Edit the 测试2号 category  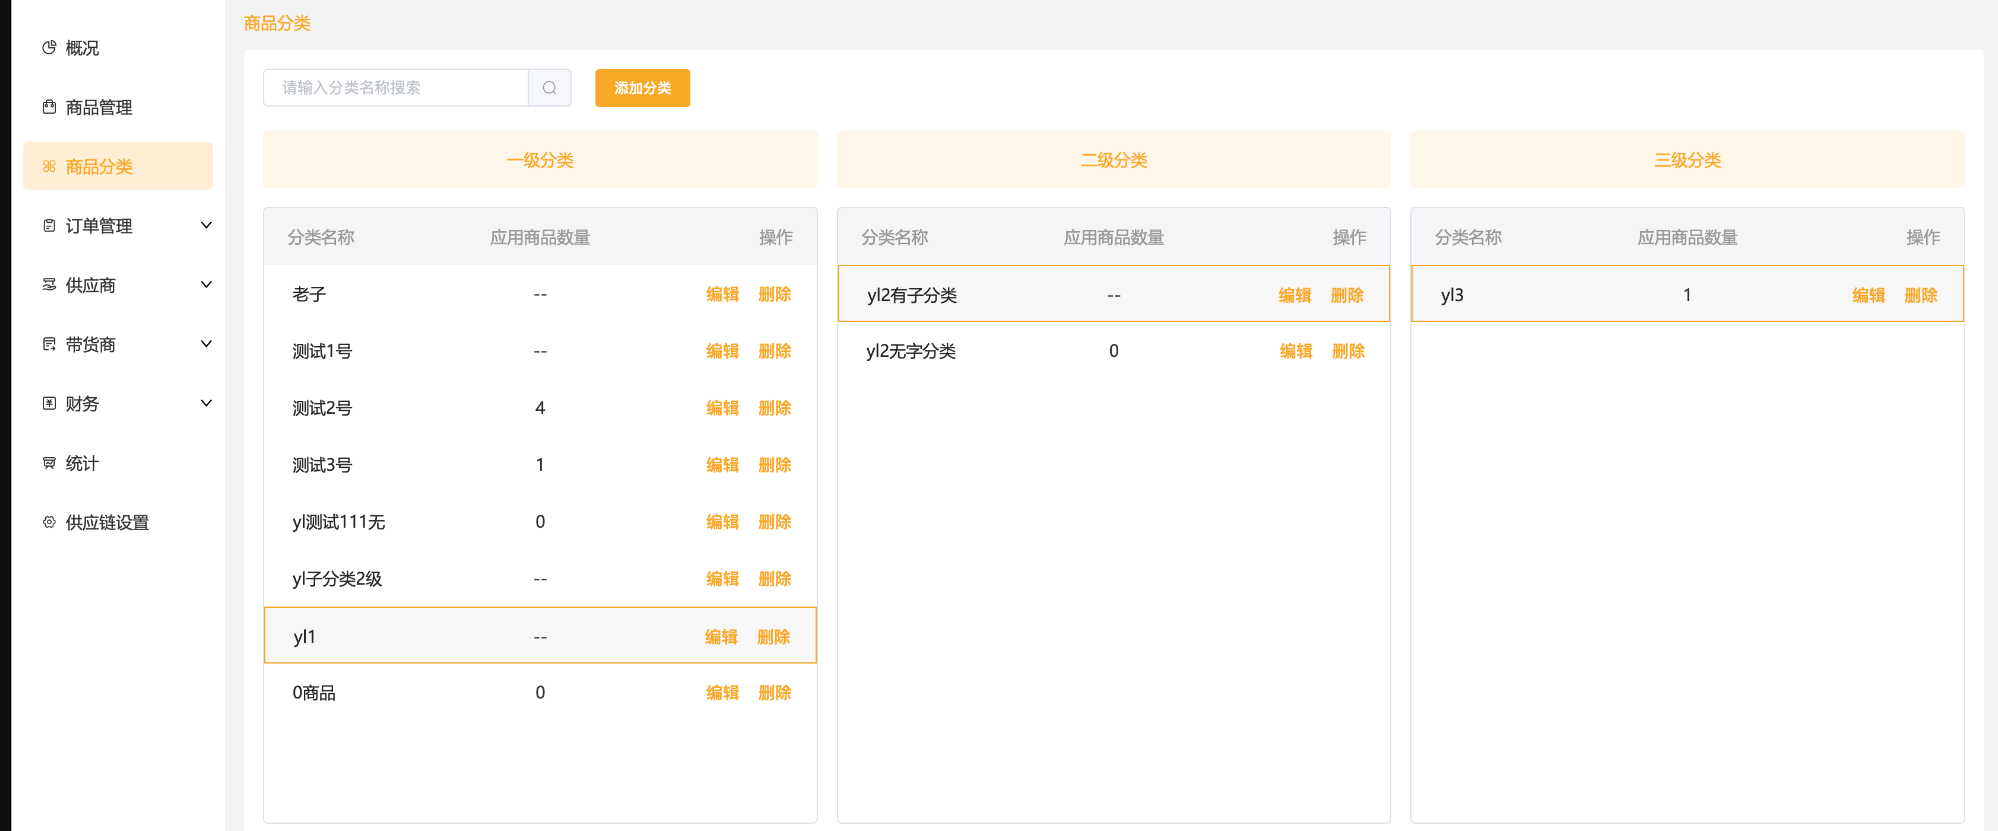[722, 408]
